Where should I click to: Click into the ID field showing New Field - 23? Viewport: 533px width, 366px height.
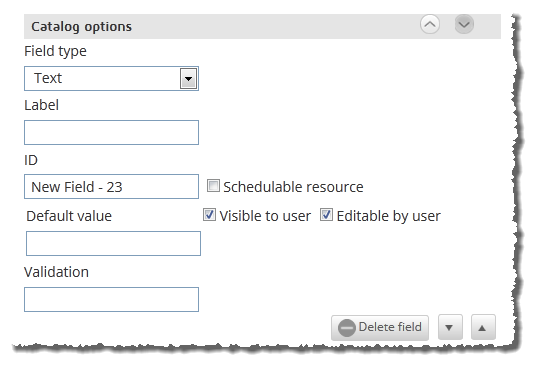pyautogui.click(x=111, y=187)
